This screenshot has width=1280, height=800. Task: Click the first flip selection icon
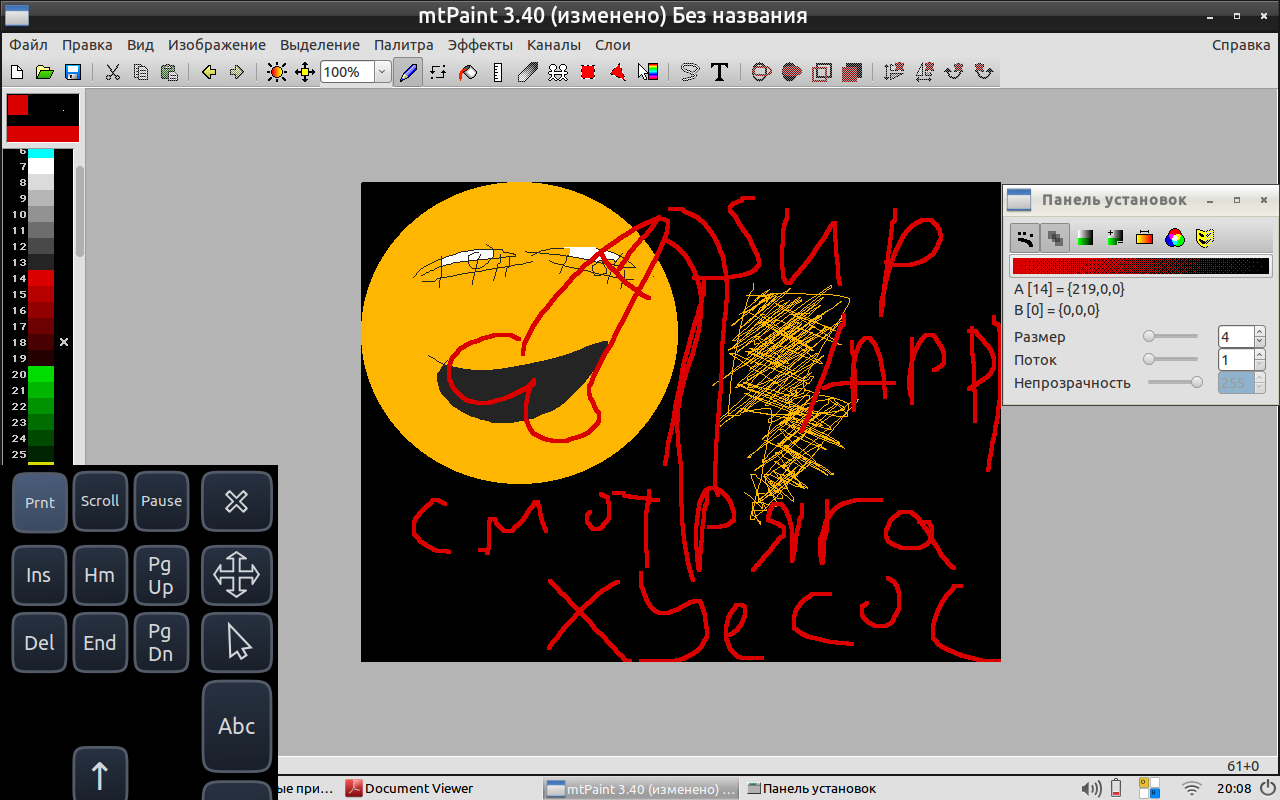(x=894, y=72)
